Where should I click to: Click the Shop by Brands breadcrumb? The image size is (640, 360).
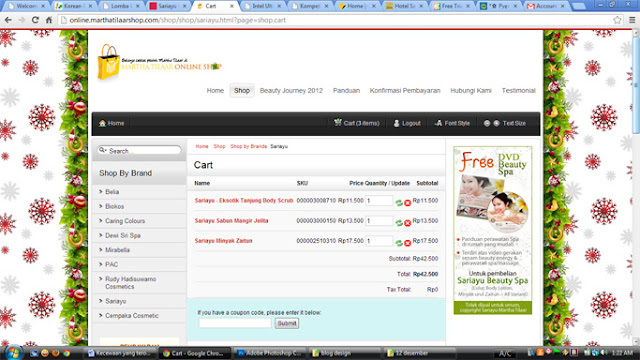(x=249, y=146)
